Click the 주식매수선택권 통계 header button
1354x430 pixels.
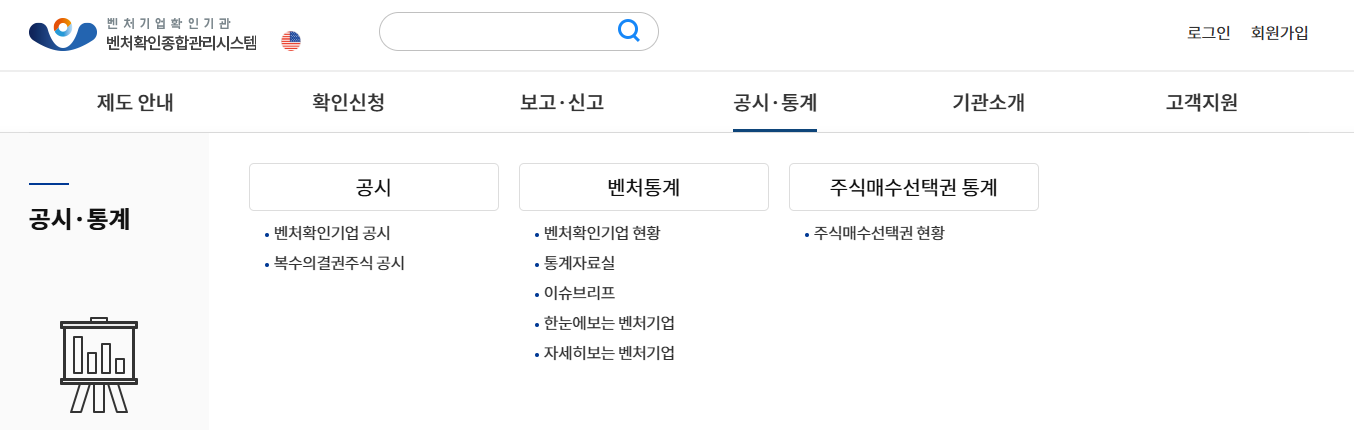[913, 187]
